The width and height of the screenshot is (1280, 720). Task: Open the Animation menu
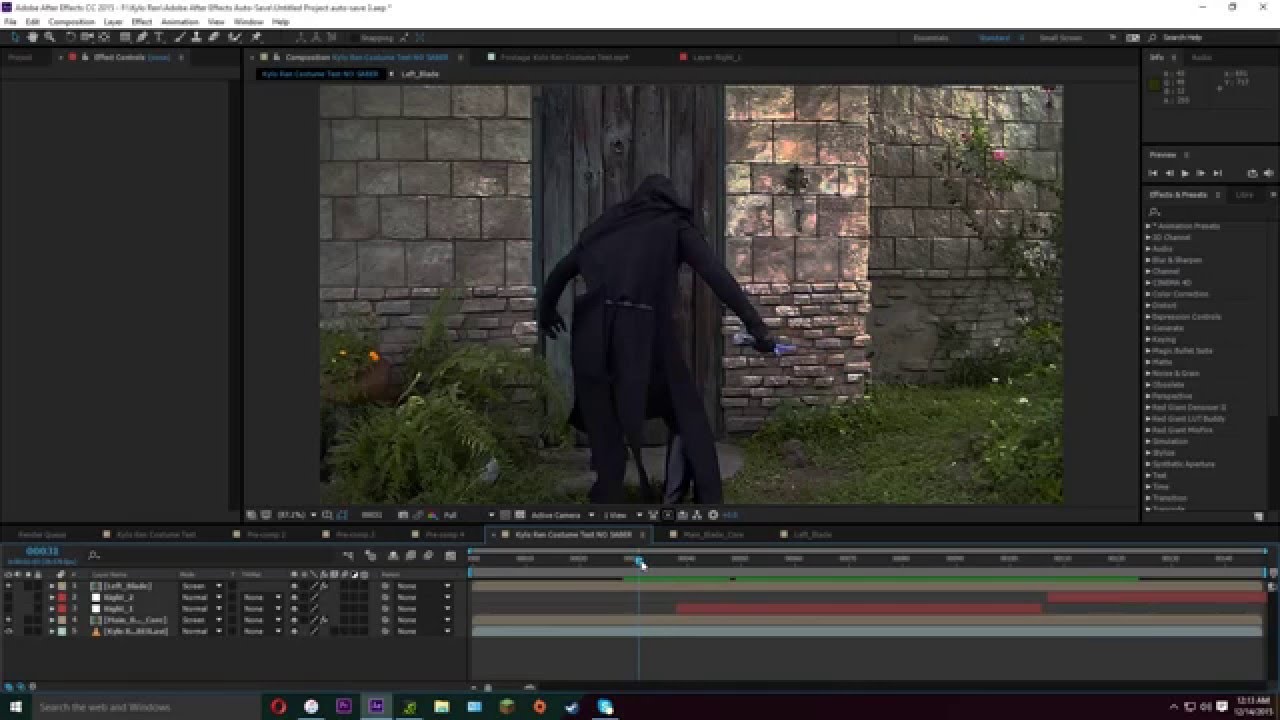click(x=180, y=21)
